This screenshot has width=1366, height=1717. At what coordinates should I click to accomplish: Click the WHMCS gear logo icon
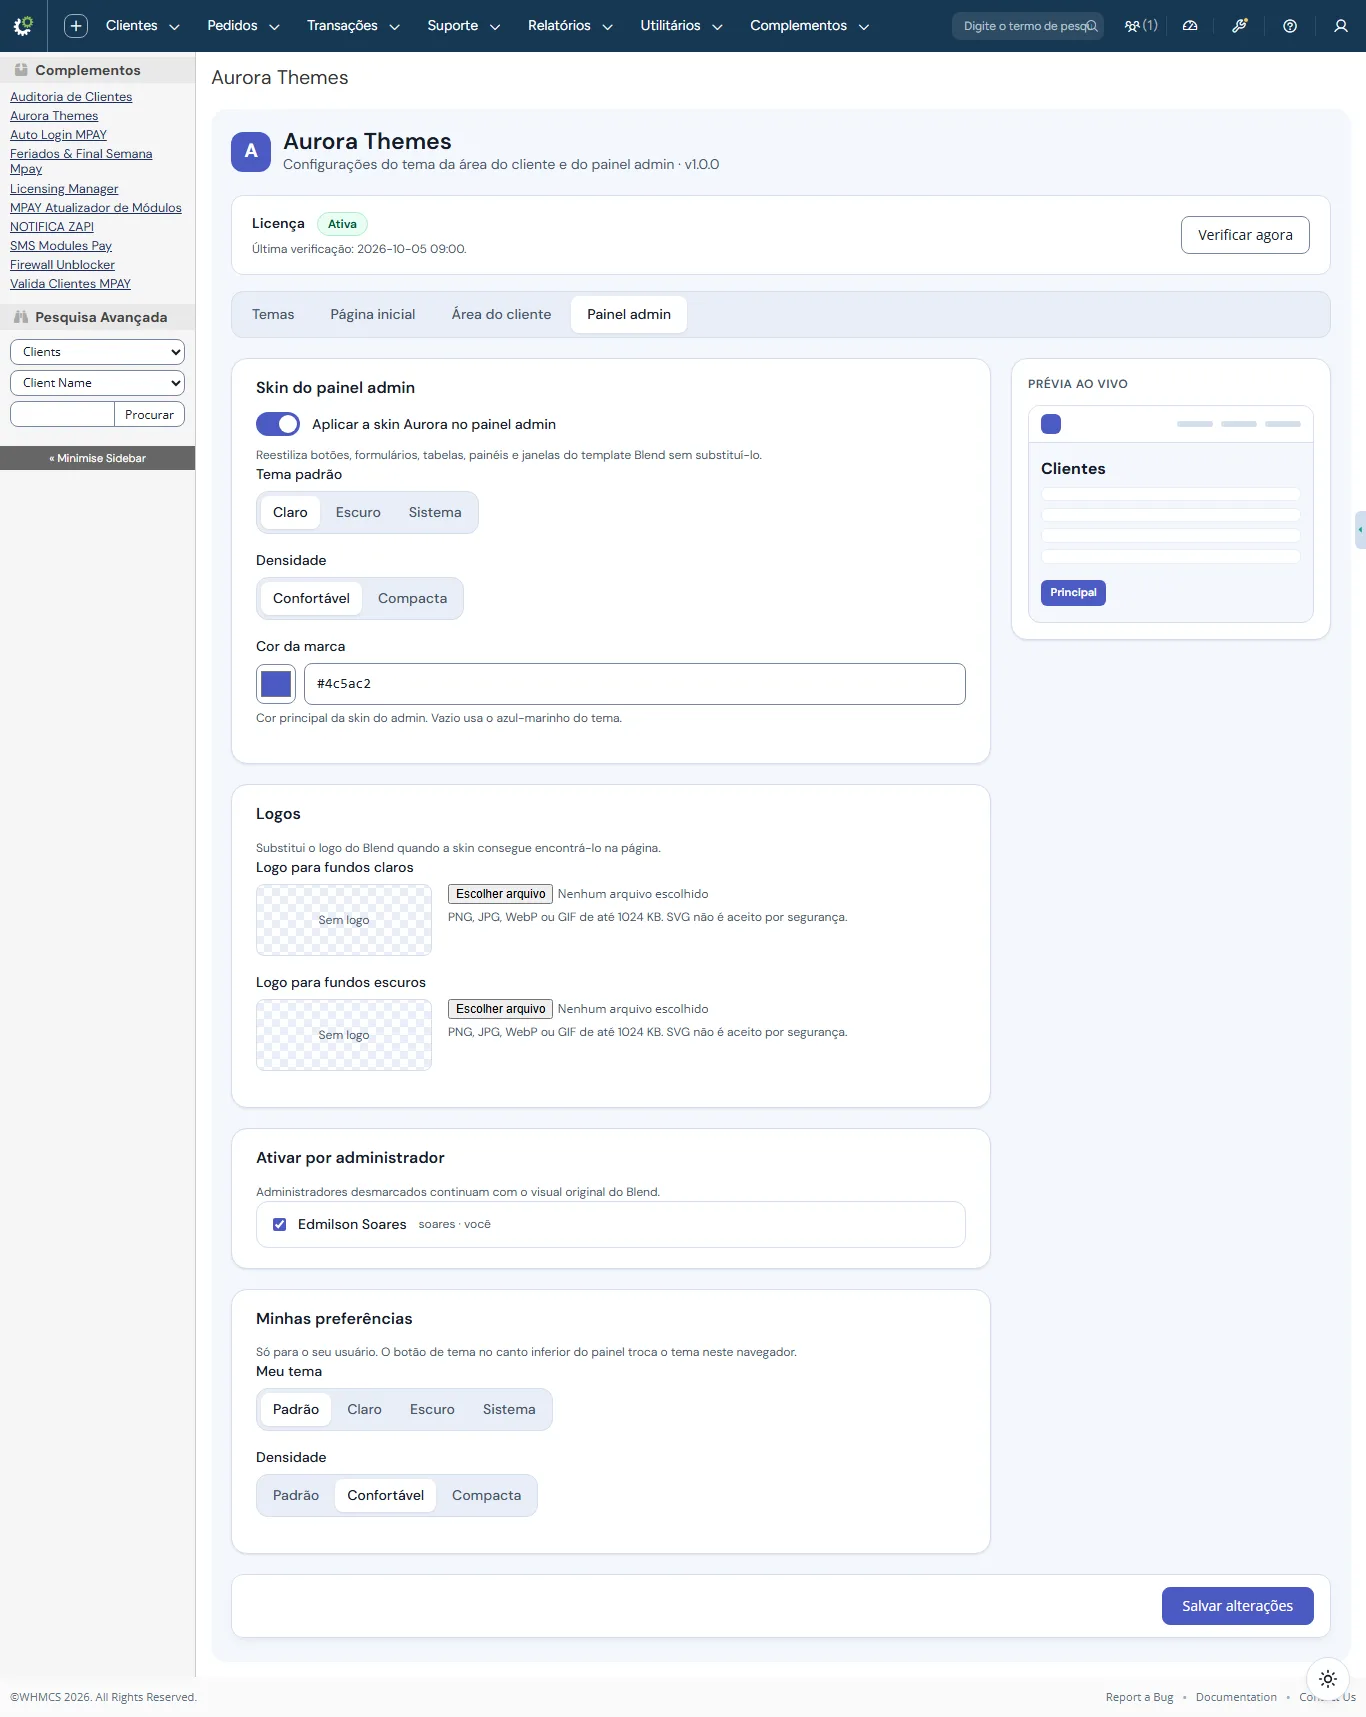coord(23,26)
